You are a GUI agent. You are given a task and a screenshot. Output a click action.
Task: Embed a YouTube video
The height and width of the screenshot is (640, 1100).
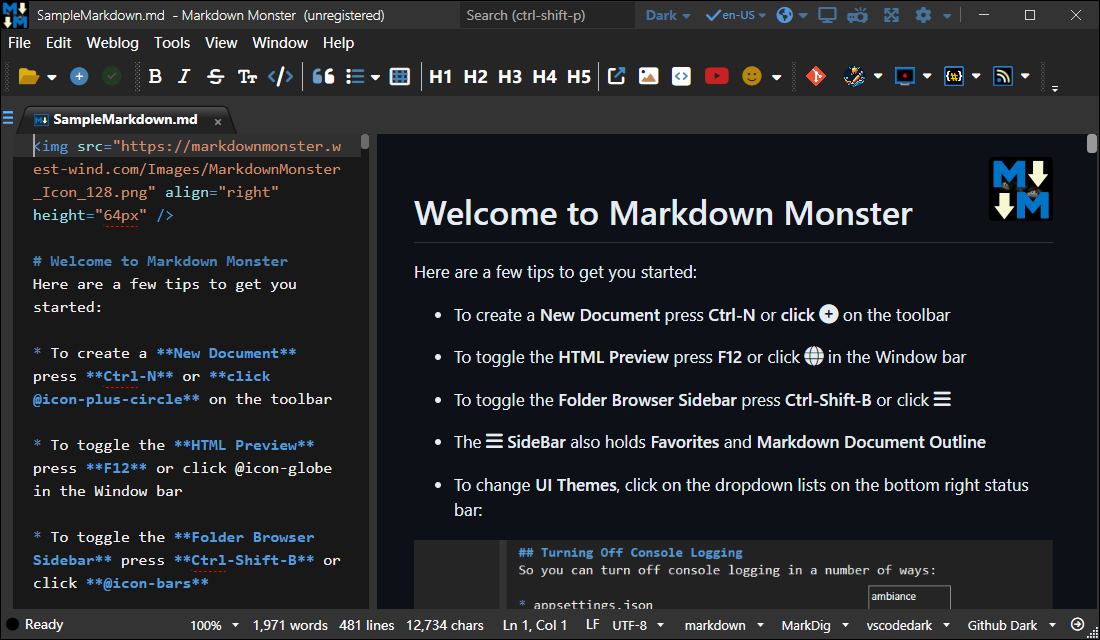(x=716, y=76)
